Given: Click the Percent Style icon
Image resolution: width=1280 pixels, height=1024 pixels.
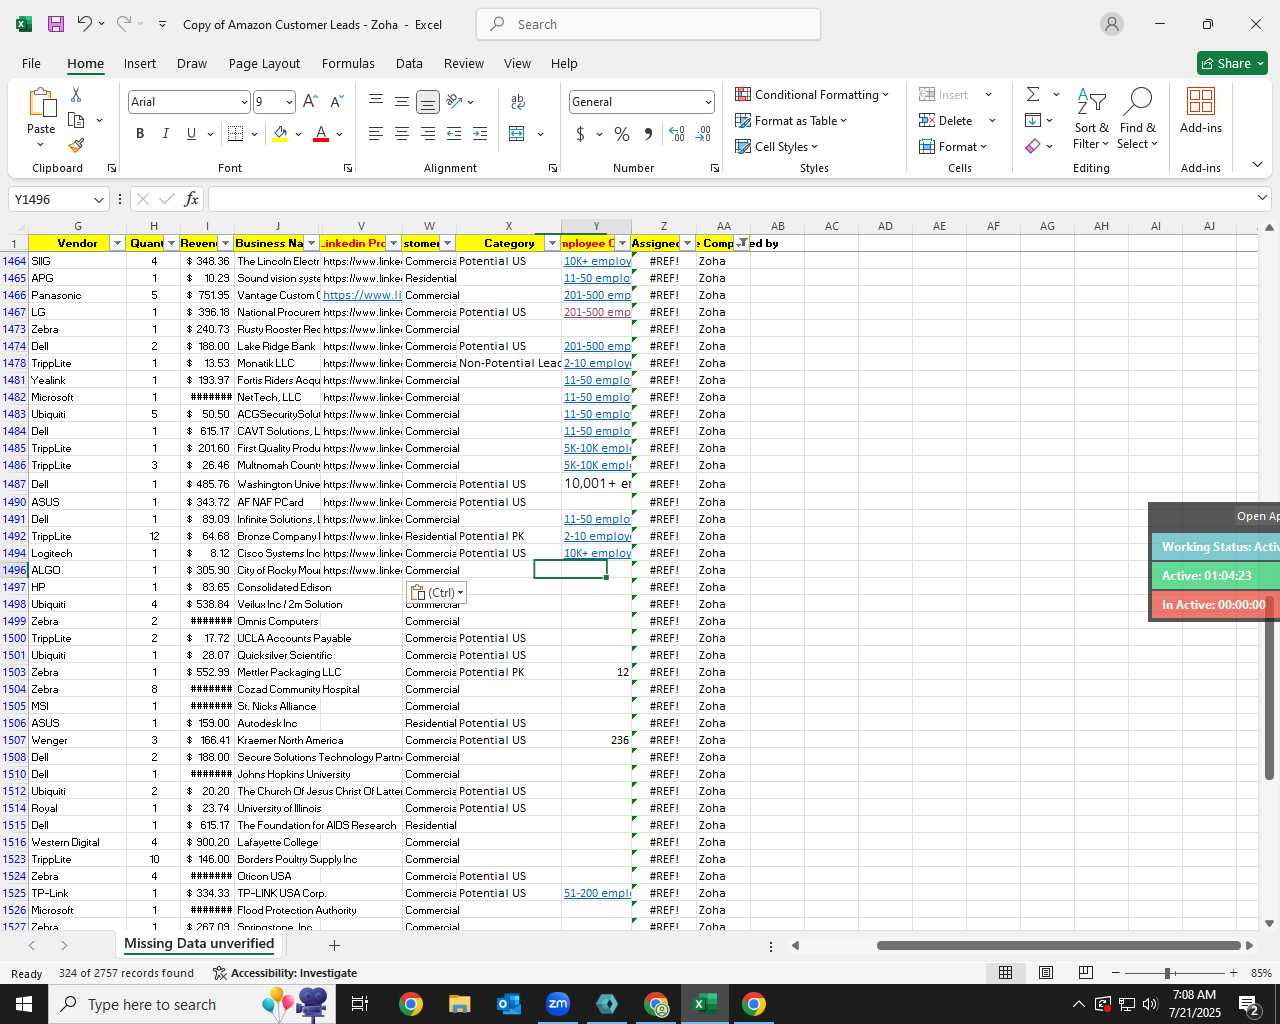Looking at the screenshot, I should 622,134.
